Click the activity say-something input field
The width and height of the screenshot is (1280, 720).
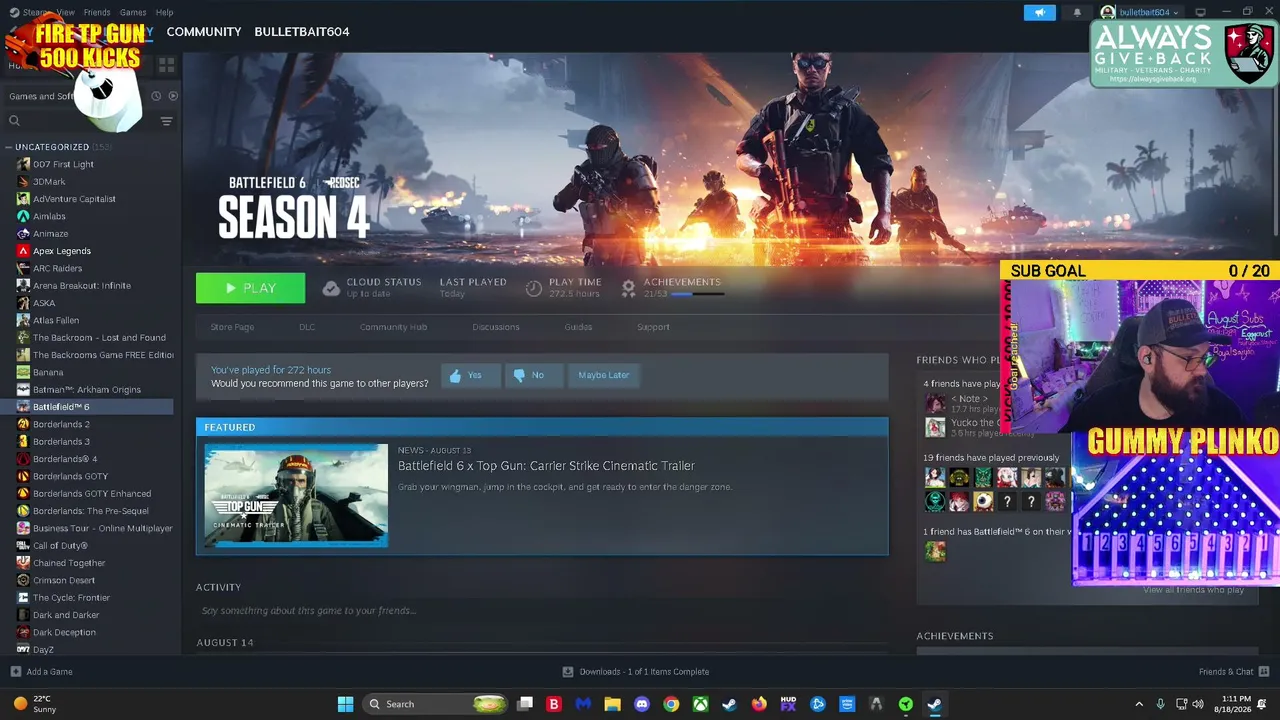[x=540, y=610]
